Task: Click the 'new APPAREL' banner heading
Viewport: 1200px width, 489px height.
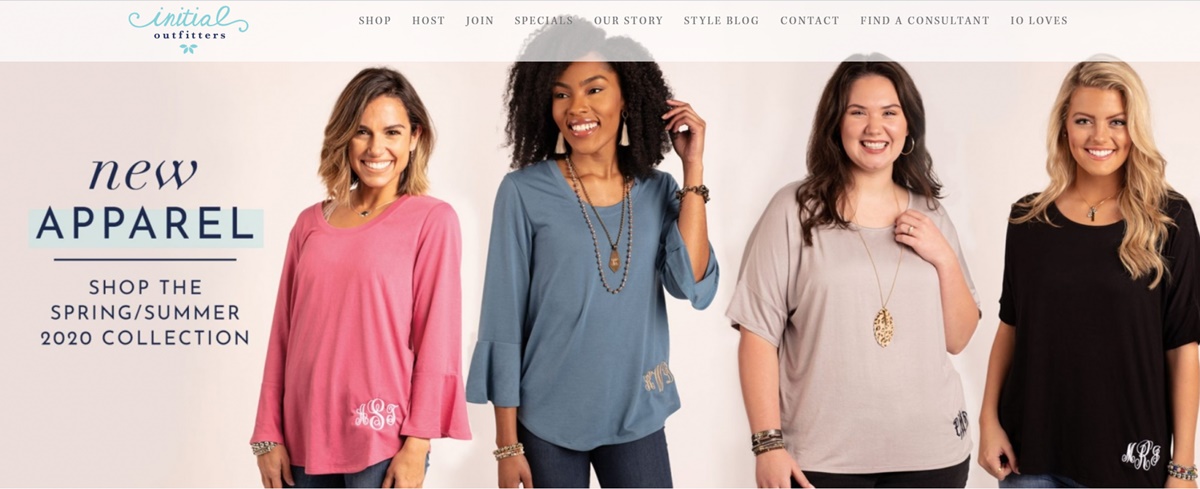Action: (146, 200)
